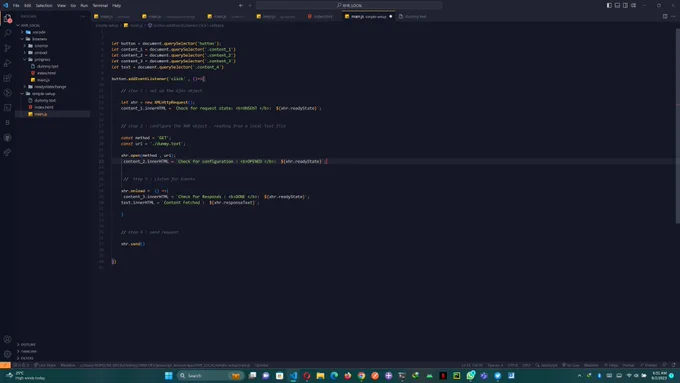Click the Prettier status bar item
This screenshot has height=383, width=680.
click(648, 365)
